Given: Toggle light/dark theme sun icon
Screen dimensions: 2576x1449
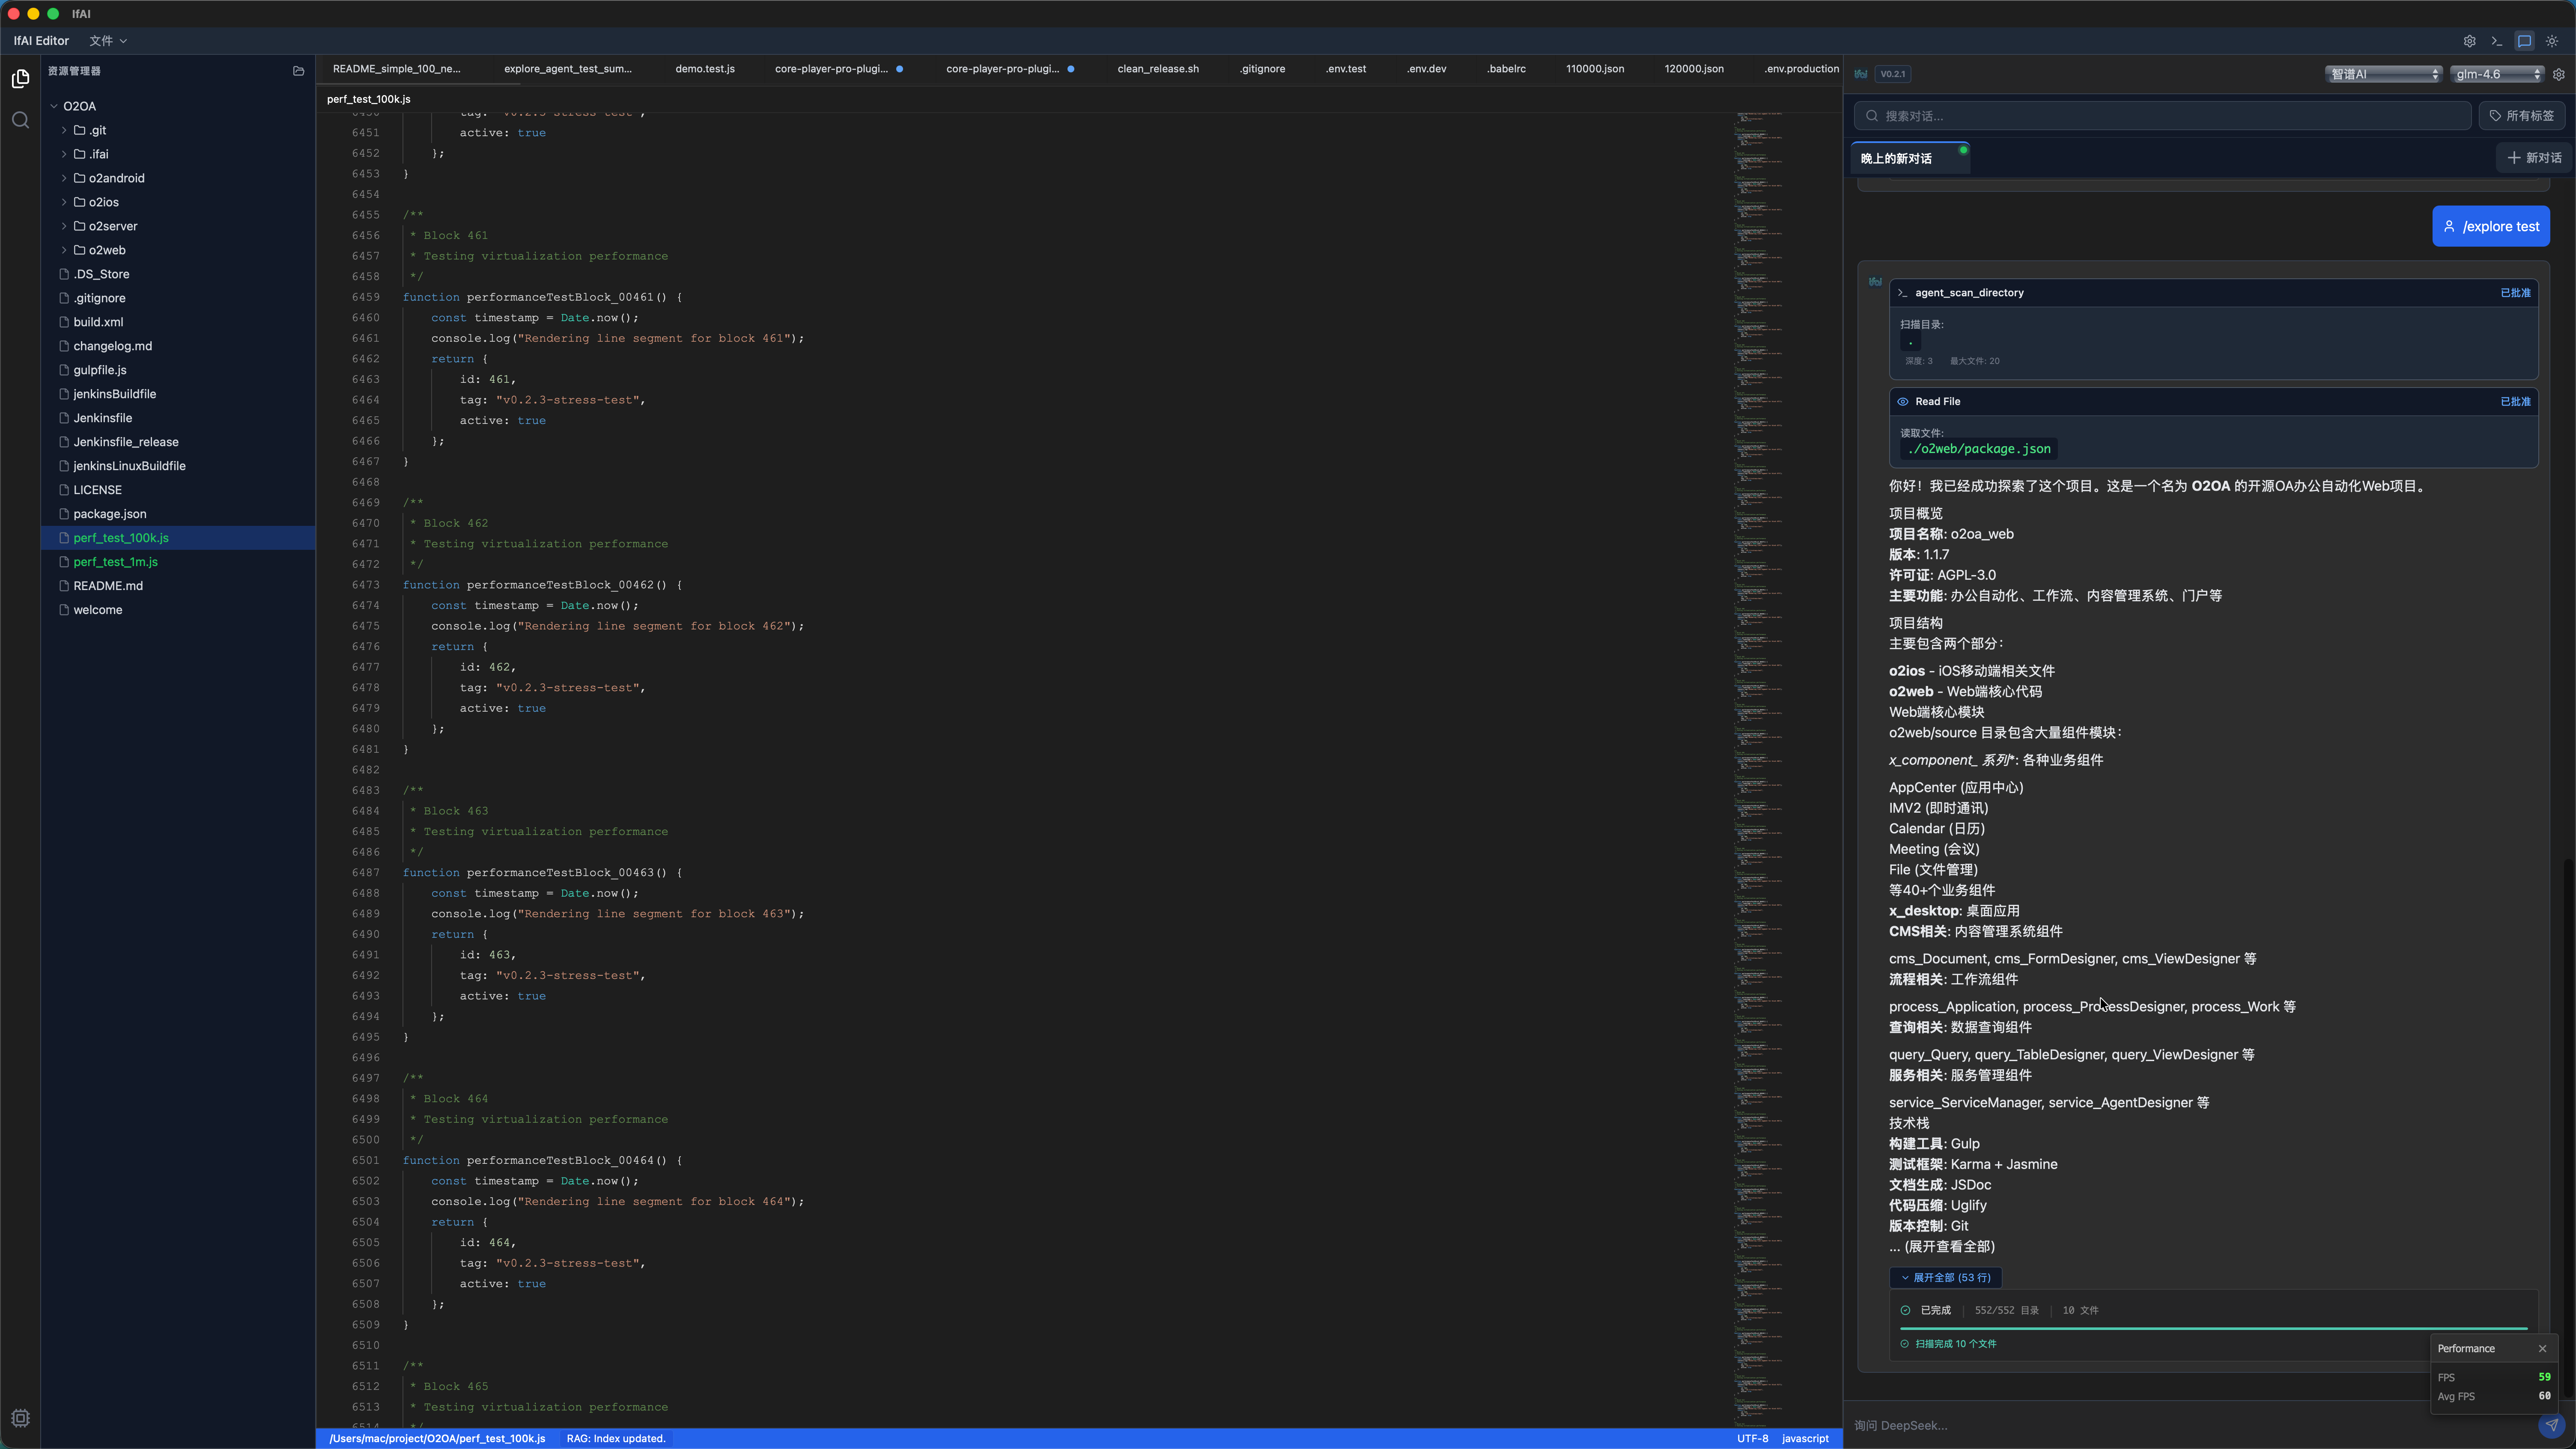Looking at the screenshot, I should tap(2552, 41).
